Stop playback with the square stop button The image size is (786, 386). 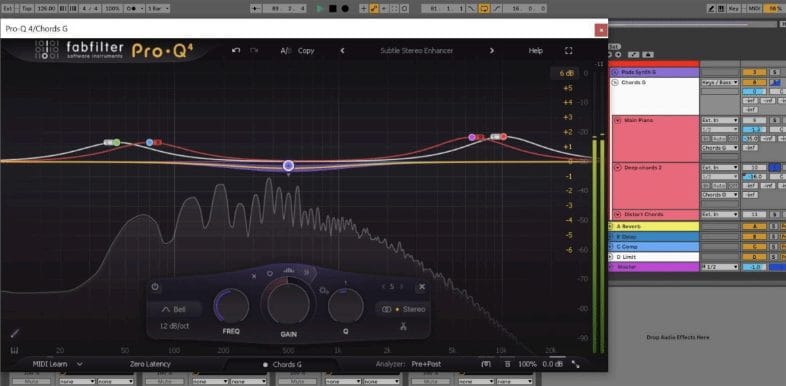pyautogui.click(x=332, y=9)
